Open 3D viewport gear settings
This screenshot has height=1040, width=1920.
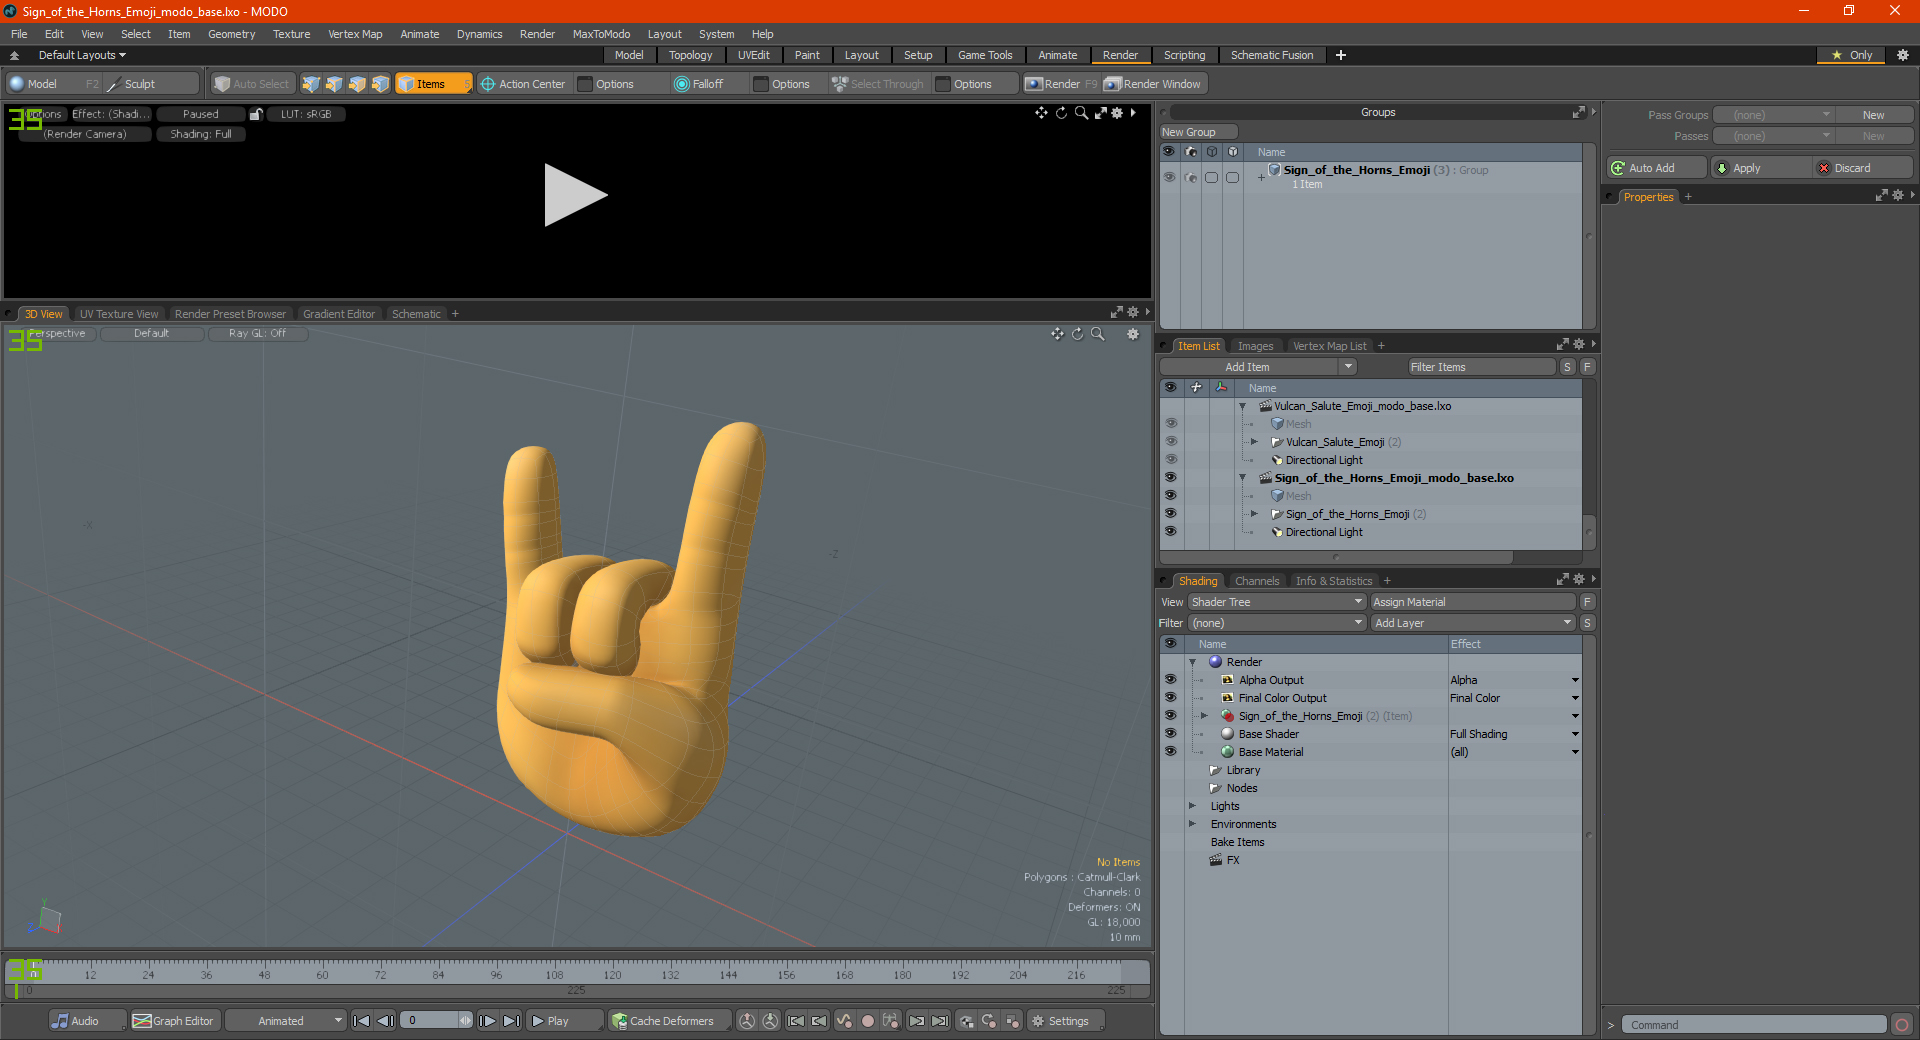pos(1133,334)
